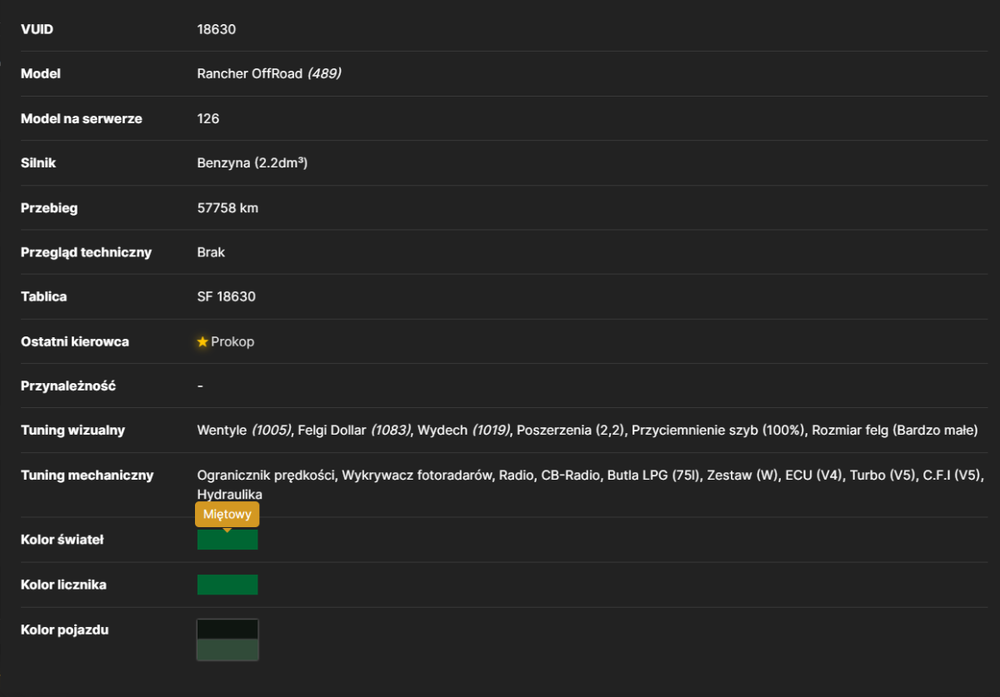The width and height of the screenshot is (1000, 697).
Task: Click the Felgi Dollar (1083) tuning entry
Action: click(x=354, y=430)
